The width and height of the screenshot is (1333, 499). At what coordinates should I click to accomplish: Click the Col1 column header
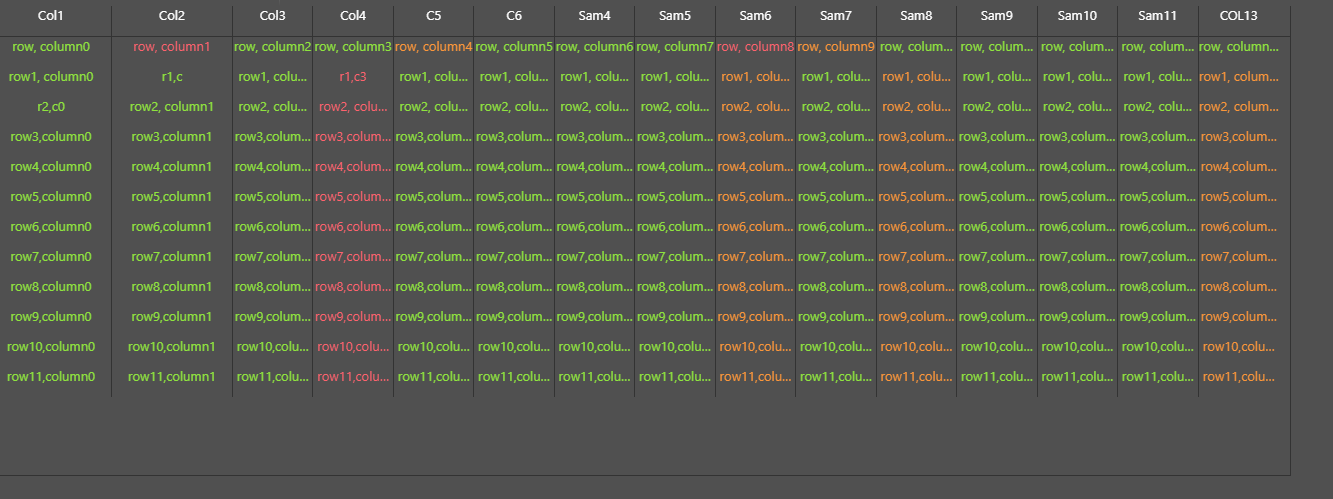point(51,16)
